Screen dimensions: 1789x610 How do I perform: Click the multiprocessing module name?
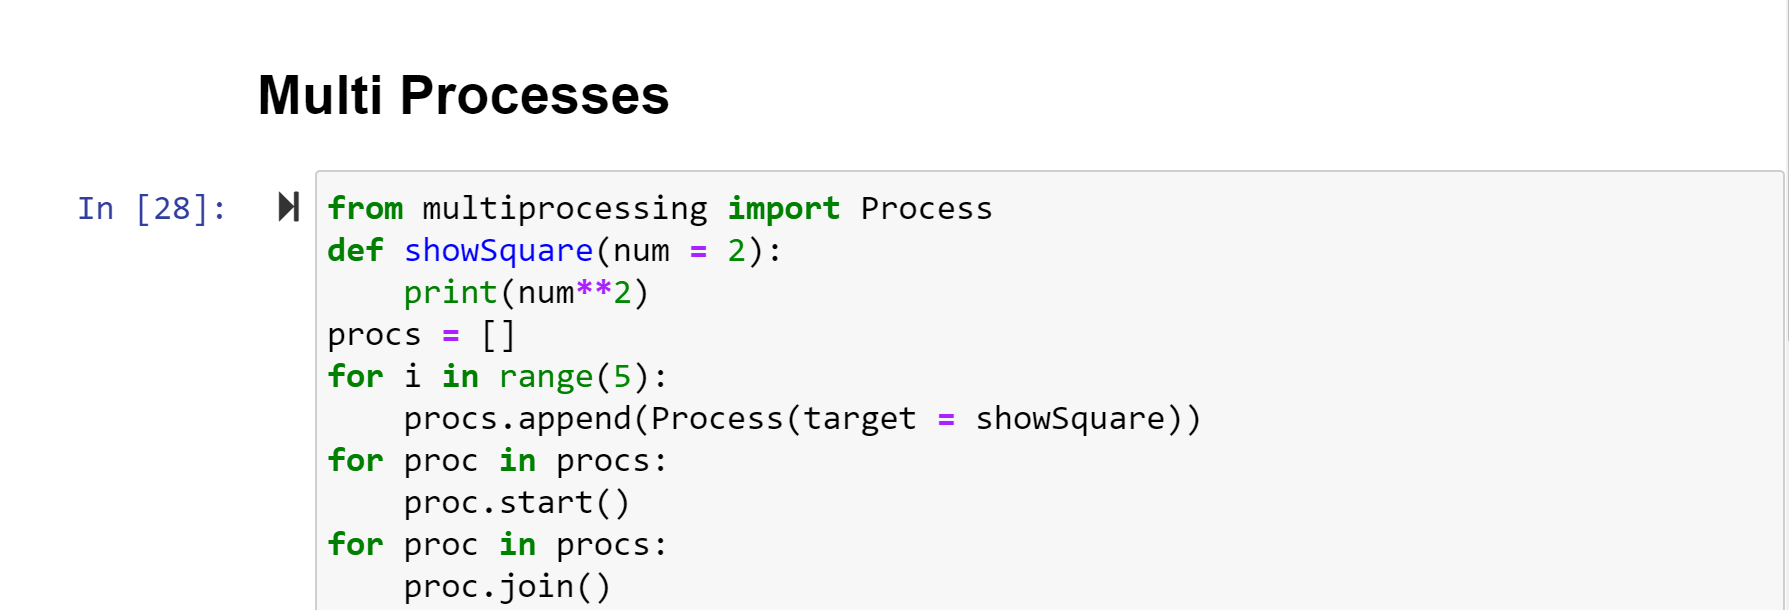564,208
